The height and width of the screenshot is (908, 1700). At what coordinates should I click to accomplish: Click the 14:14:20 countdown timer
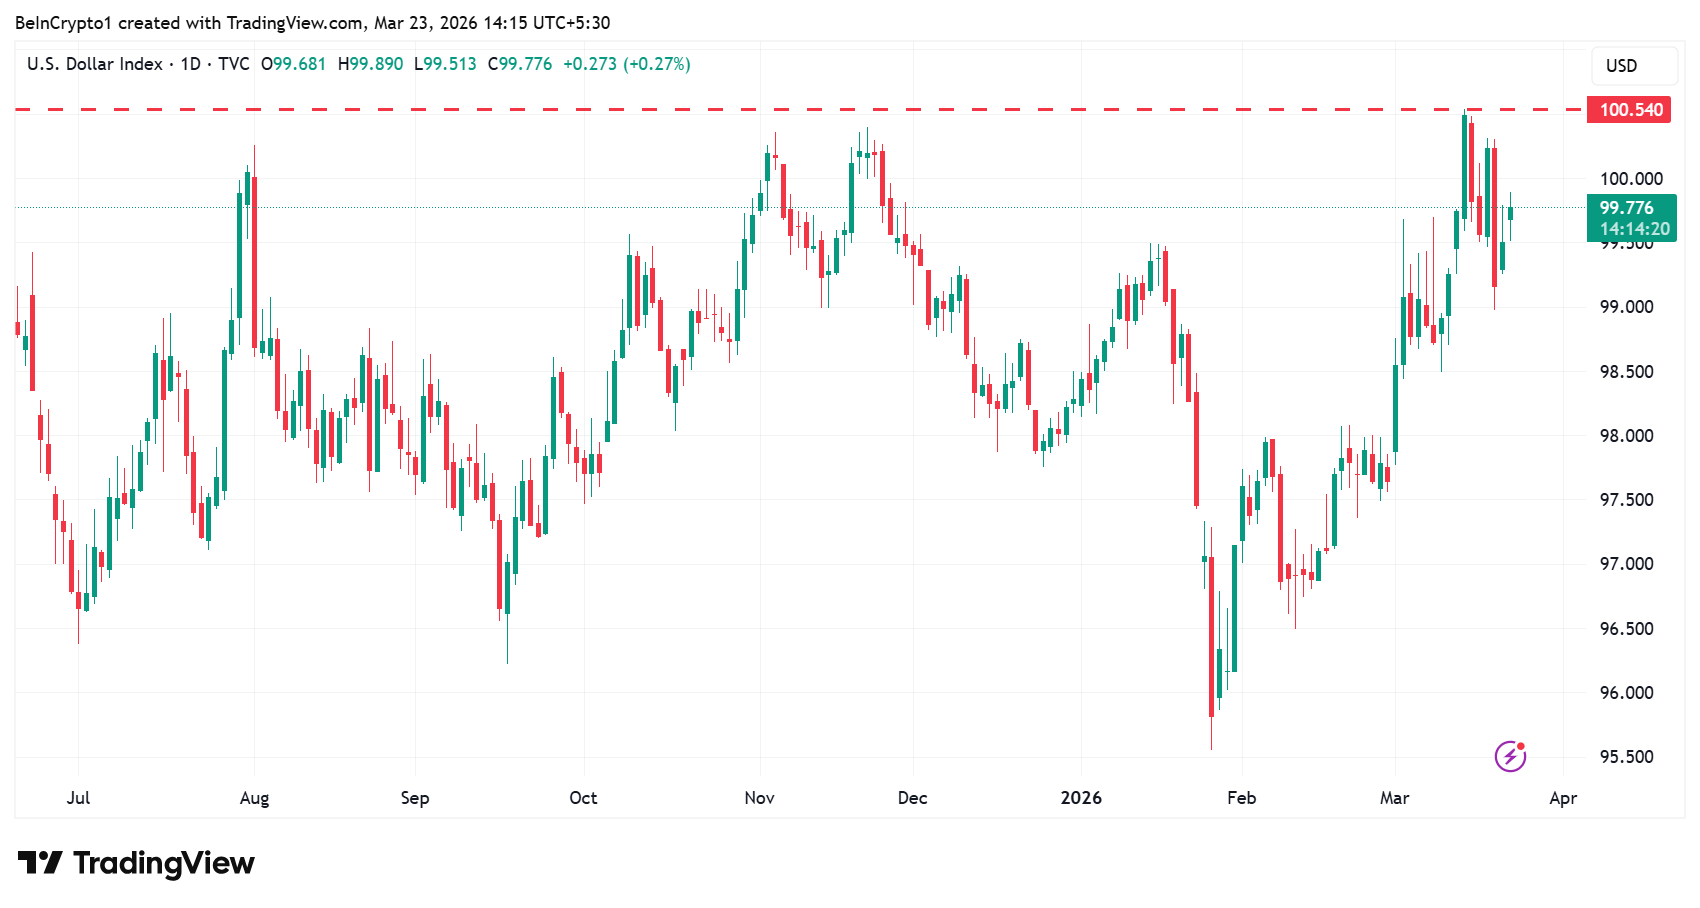1635,228
